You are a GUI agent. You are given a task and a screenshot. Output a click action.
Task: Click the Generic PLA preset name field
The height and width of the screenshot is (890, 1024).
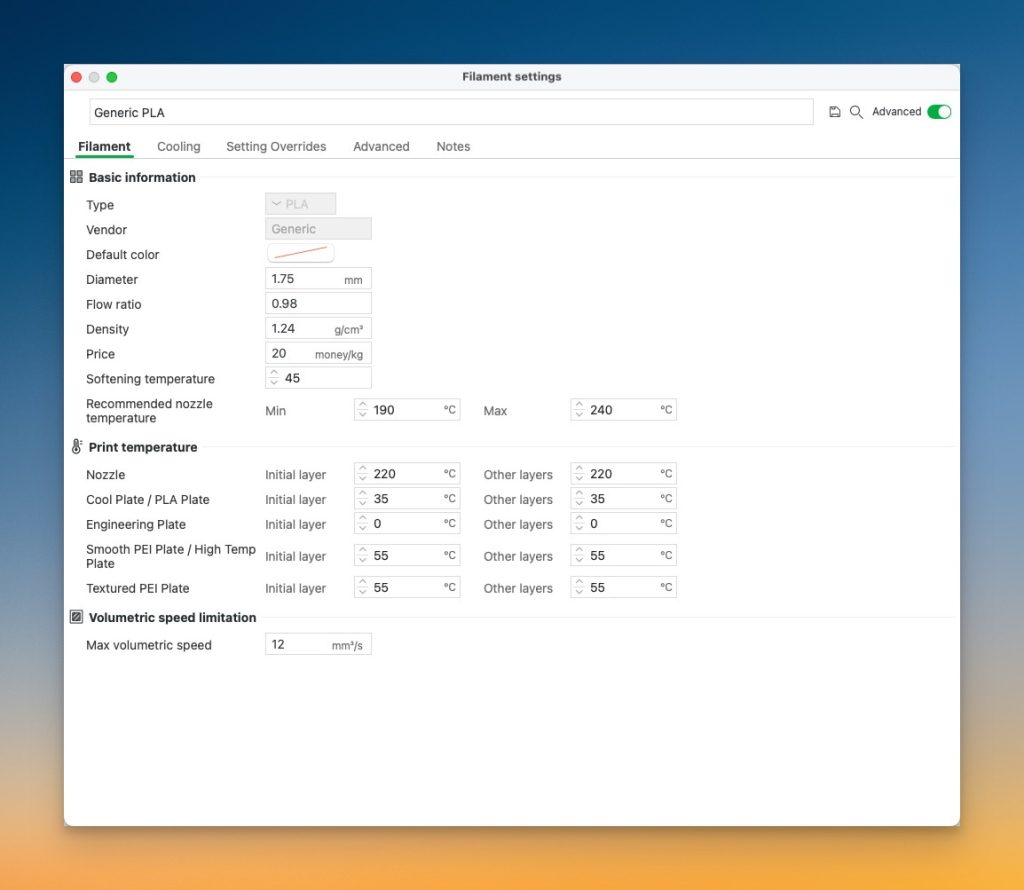[x=450, y=112]
